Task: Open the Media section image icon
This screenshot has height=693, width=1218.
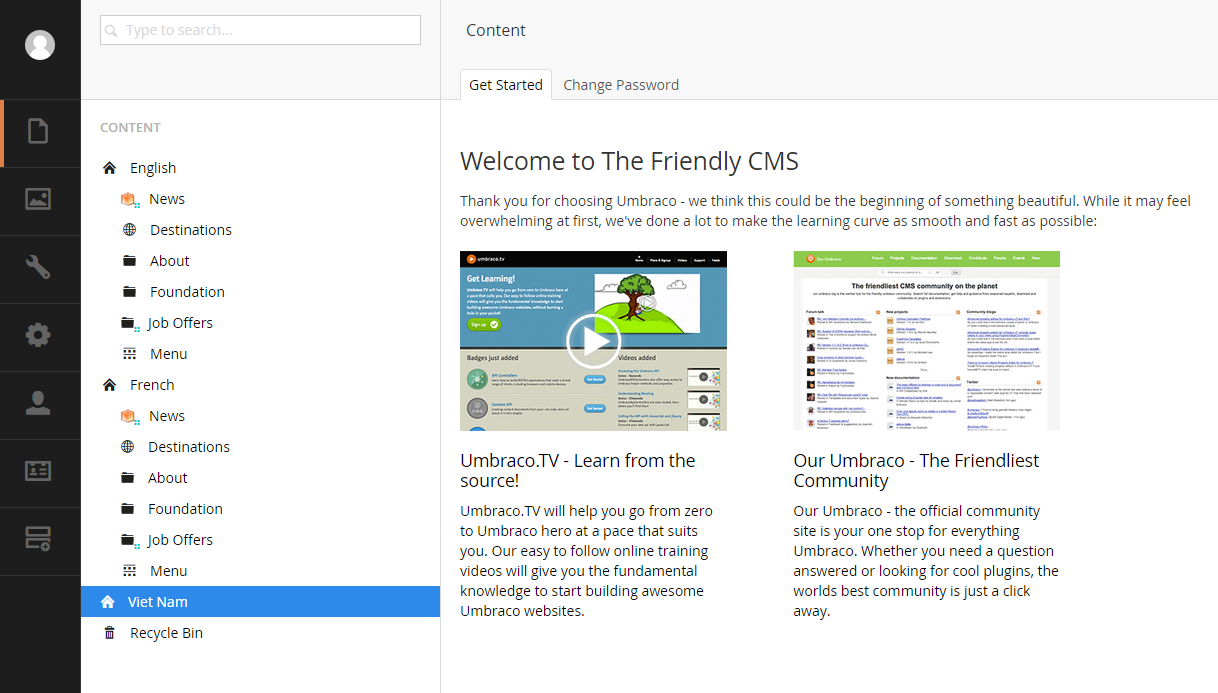Action: 38,199
